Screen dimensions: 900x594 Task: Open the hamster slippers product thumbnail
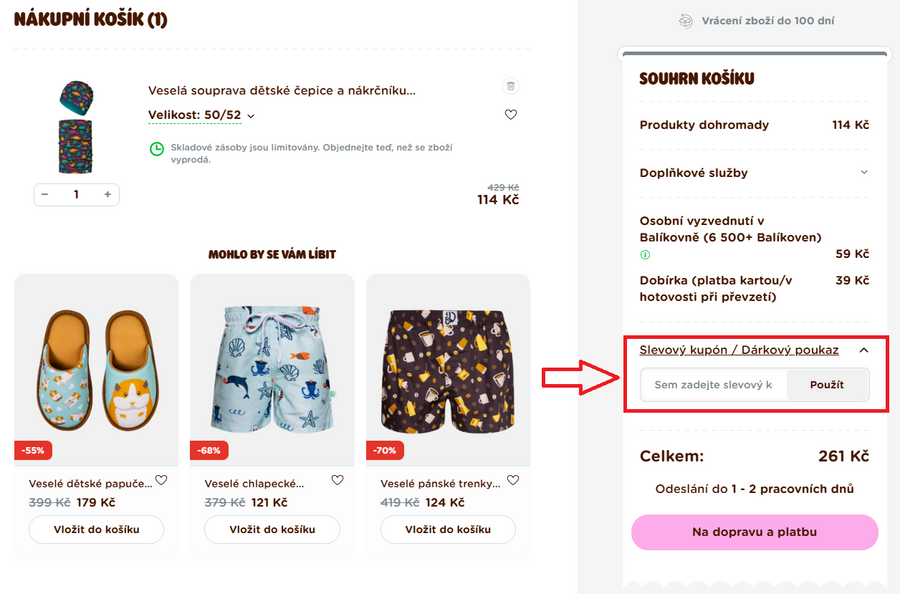[96, 368]
